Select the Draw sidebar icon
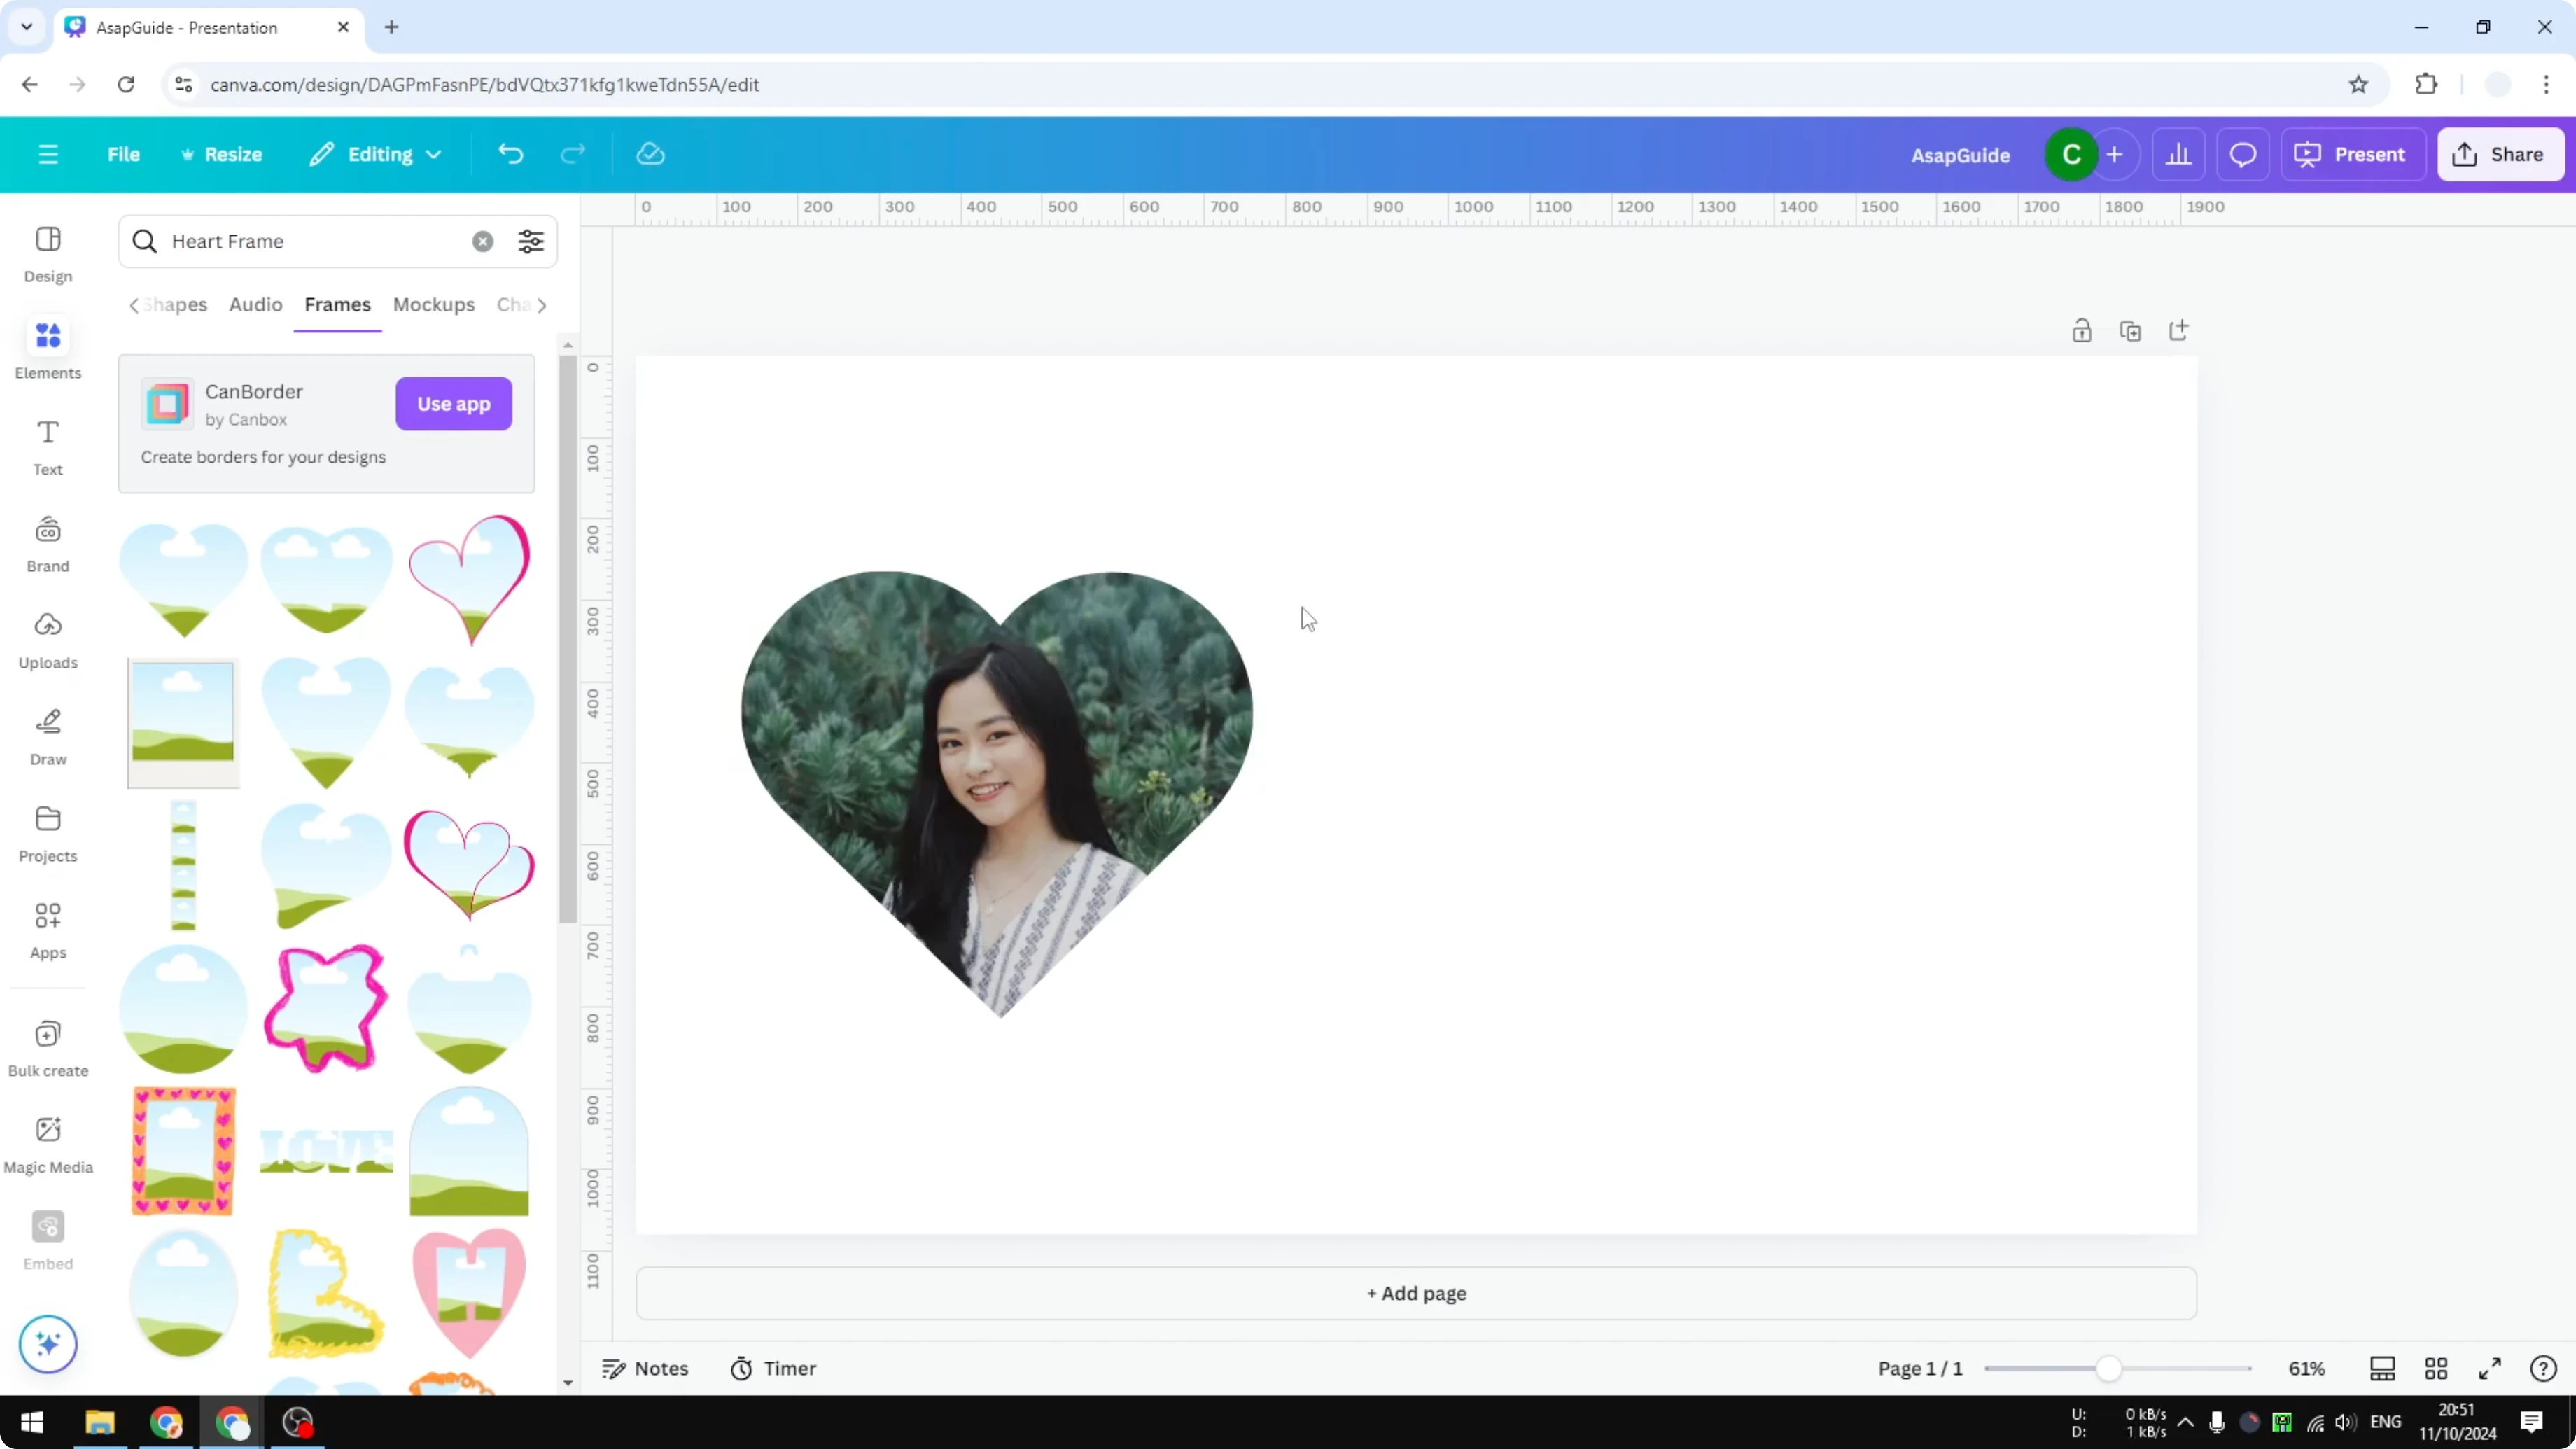The height and width of the screenshot is (1449, 2576). 47,735
